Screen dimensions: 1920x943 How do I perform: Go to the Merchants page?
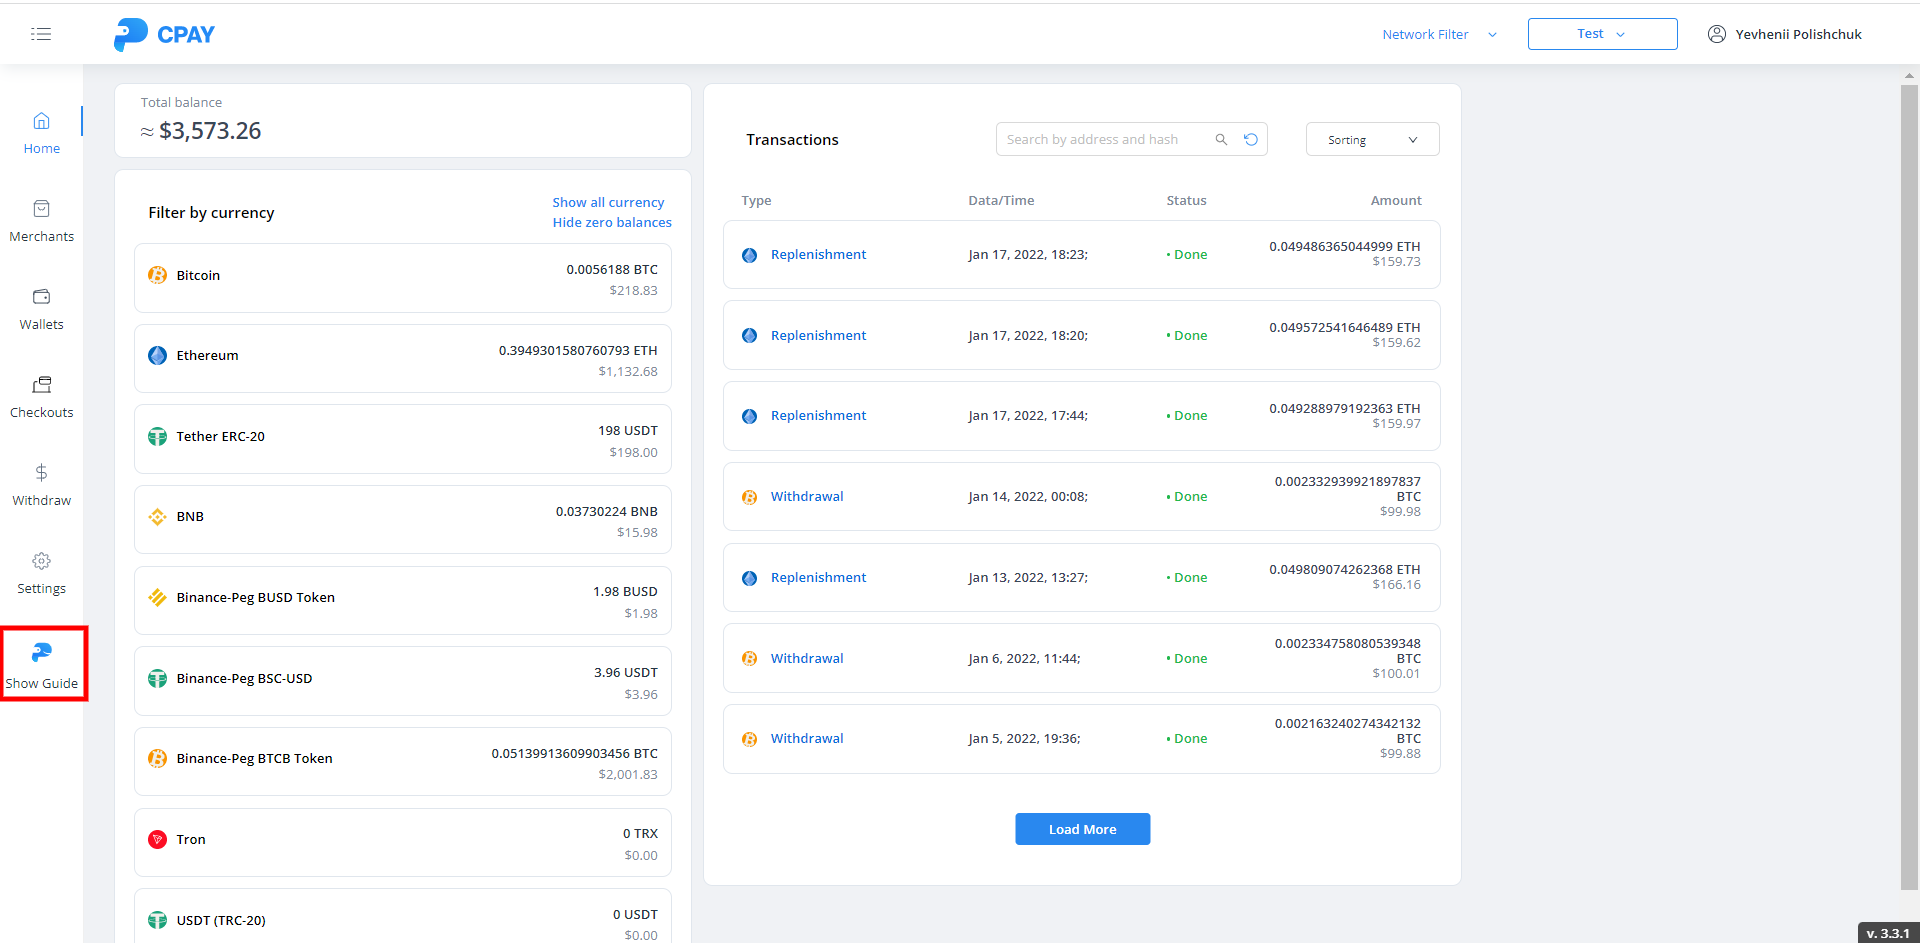pyautogui.click(x=42, y=220)
